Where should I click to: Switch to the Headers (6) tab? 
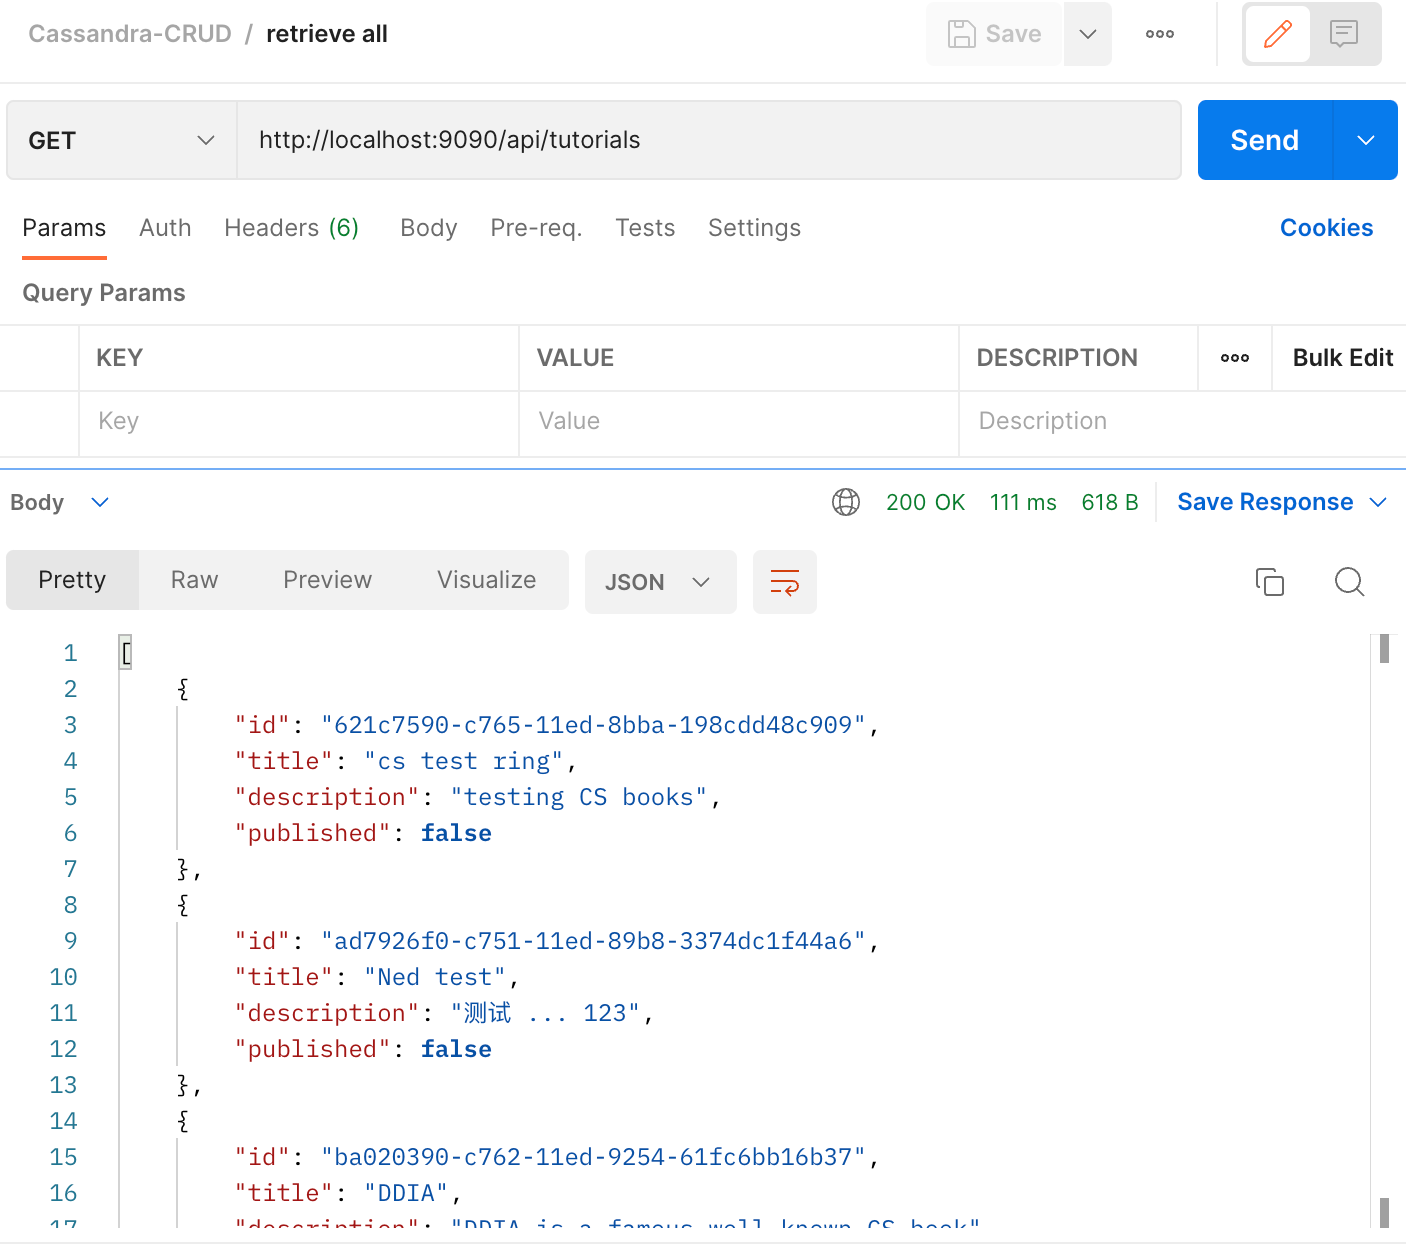[x=291, y=228]
